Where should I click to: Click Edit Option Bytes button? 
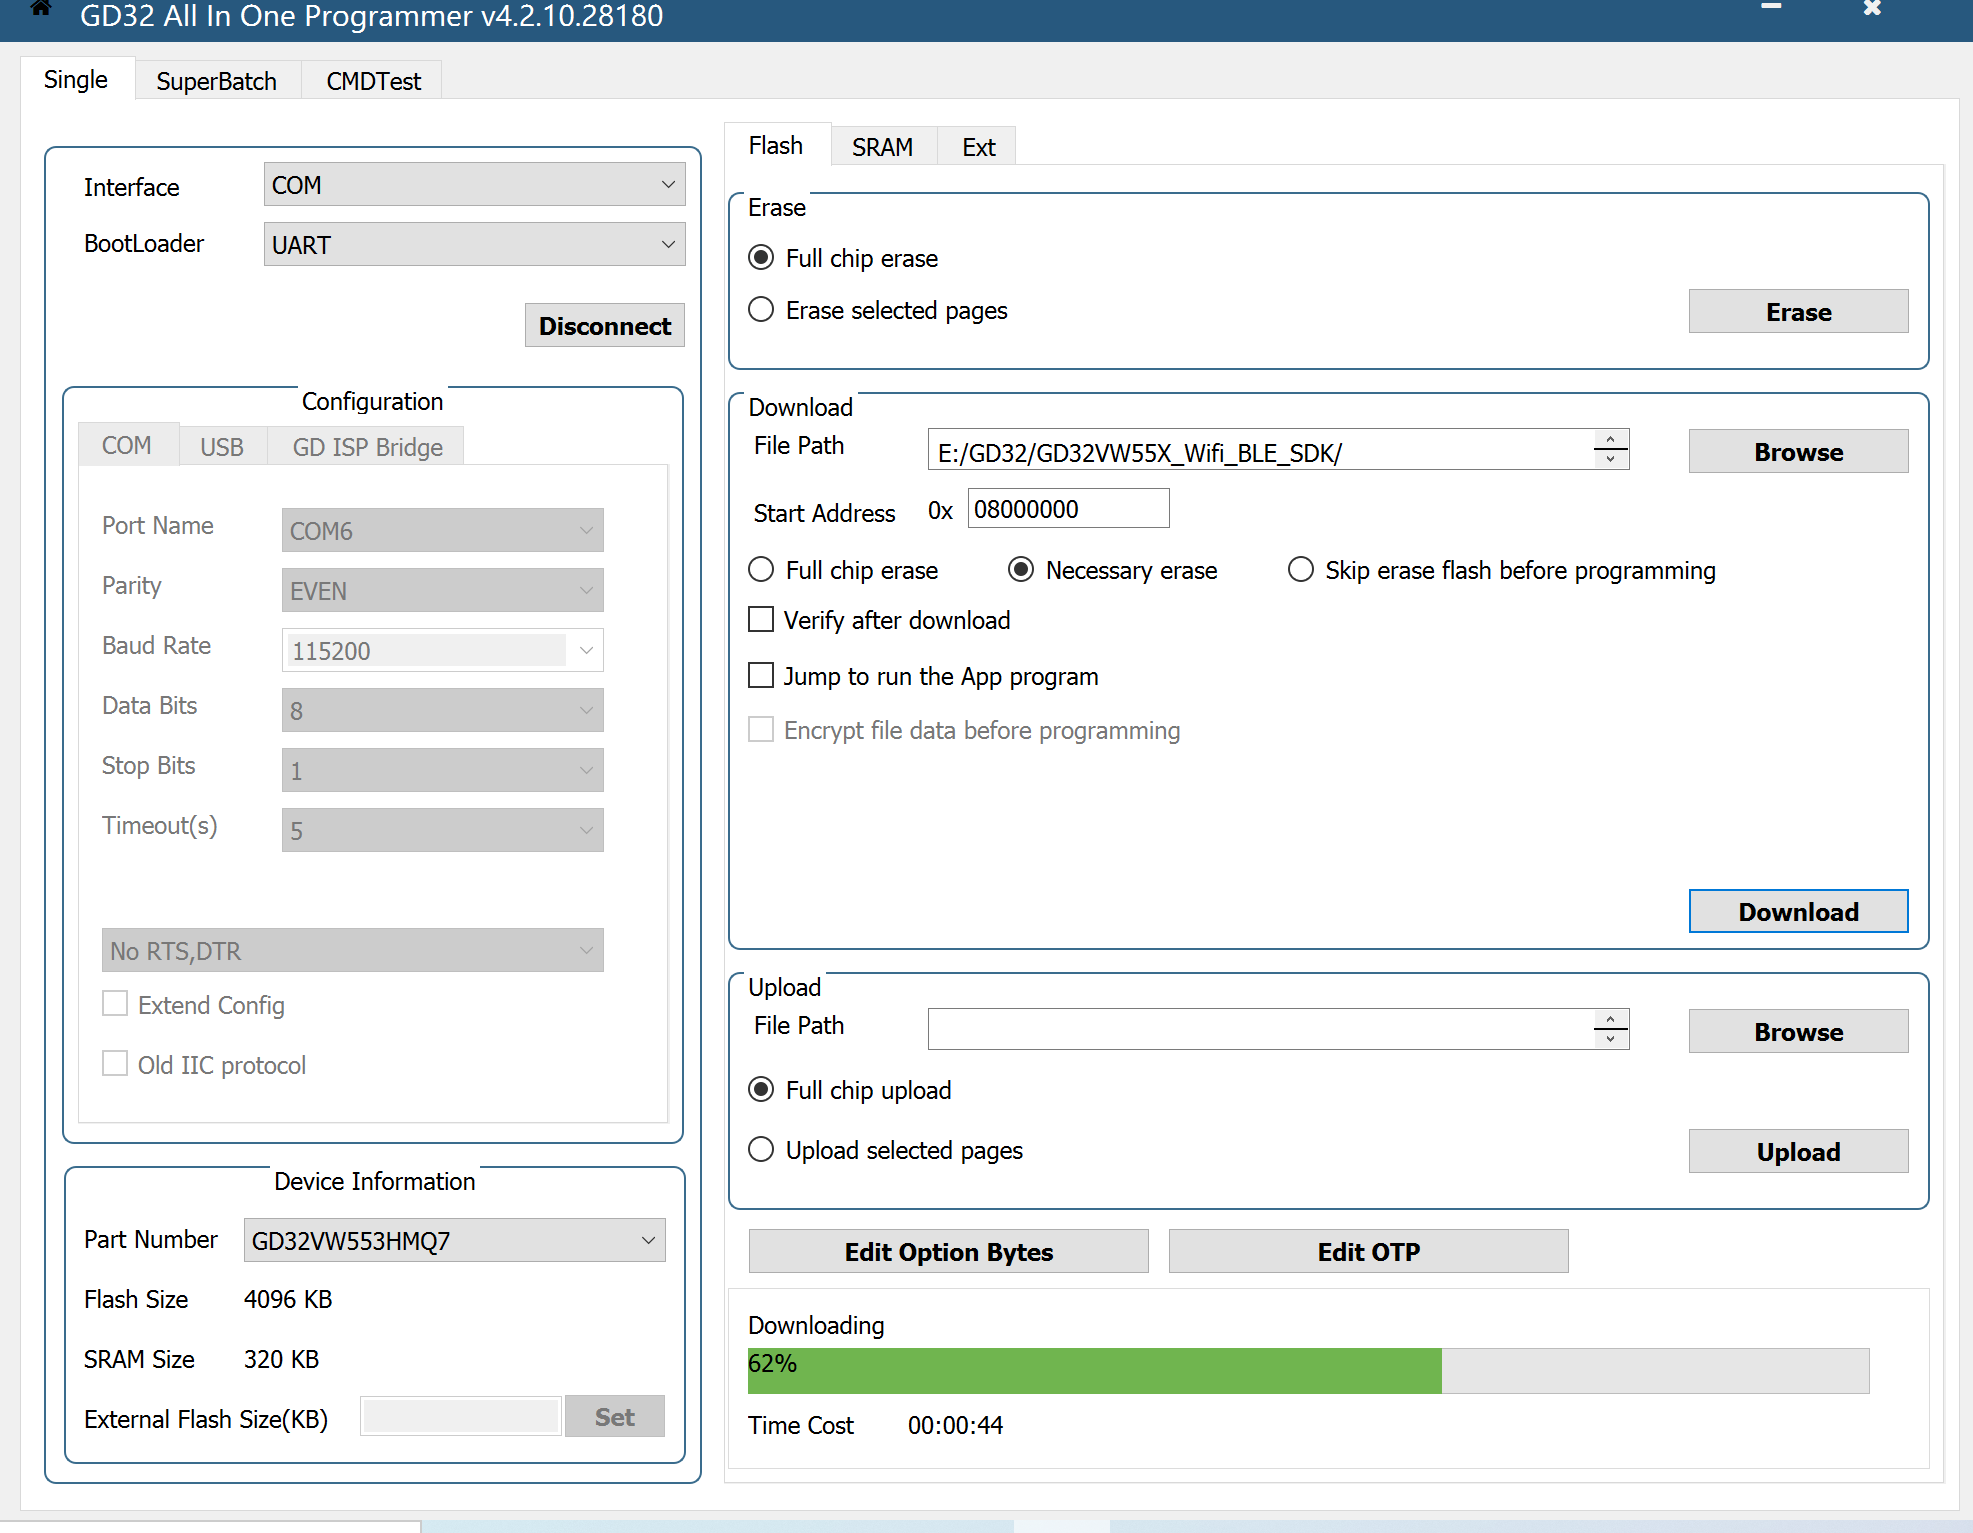[x=948, y=1251]
